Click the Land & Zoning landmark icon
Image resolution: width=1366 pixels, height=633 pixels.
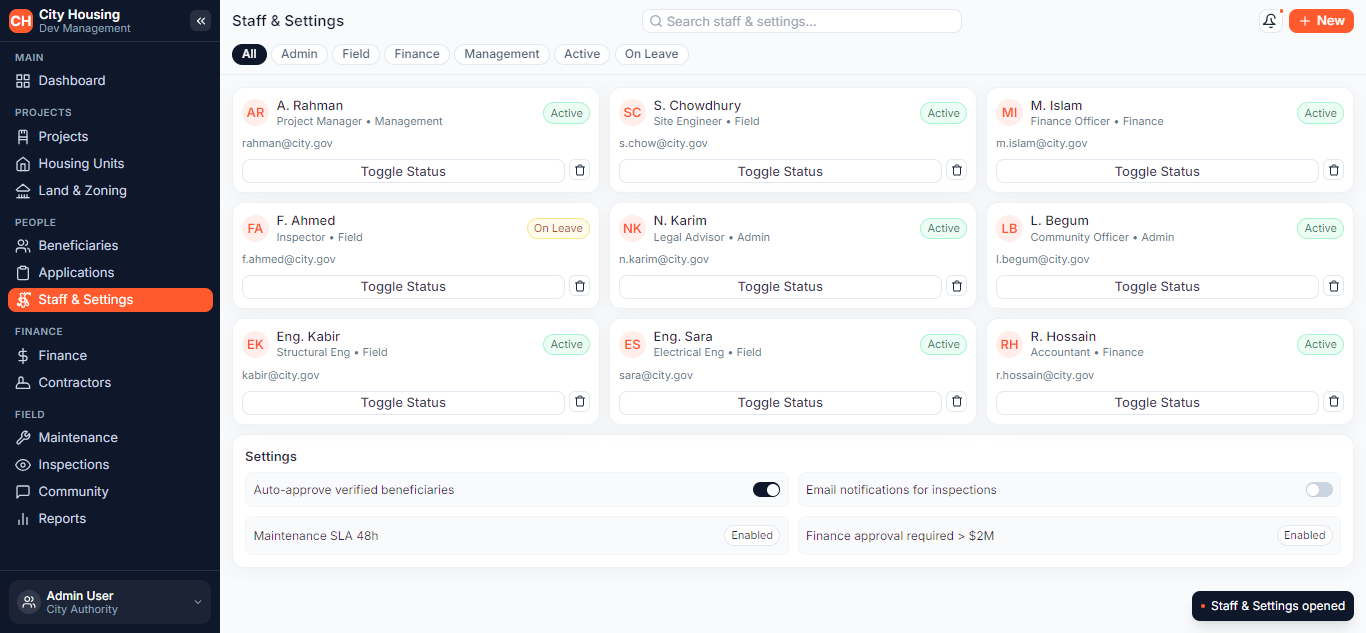pos(23,191)
